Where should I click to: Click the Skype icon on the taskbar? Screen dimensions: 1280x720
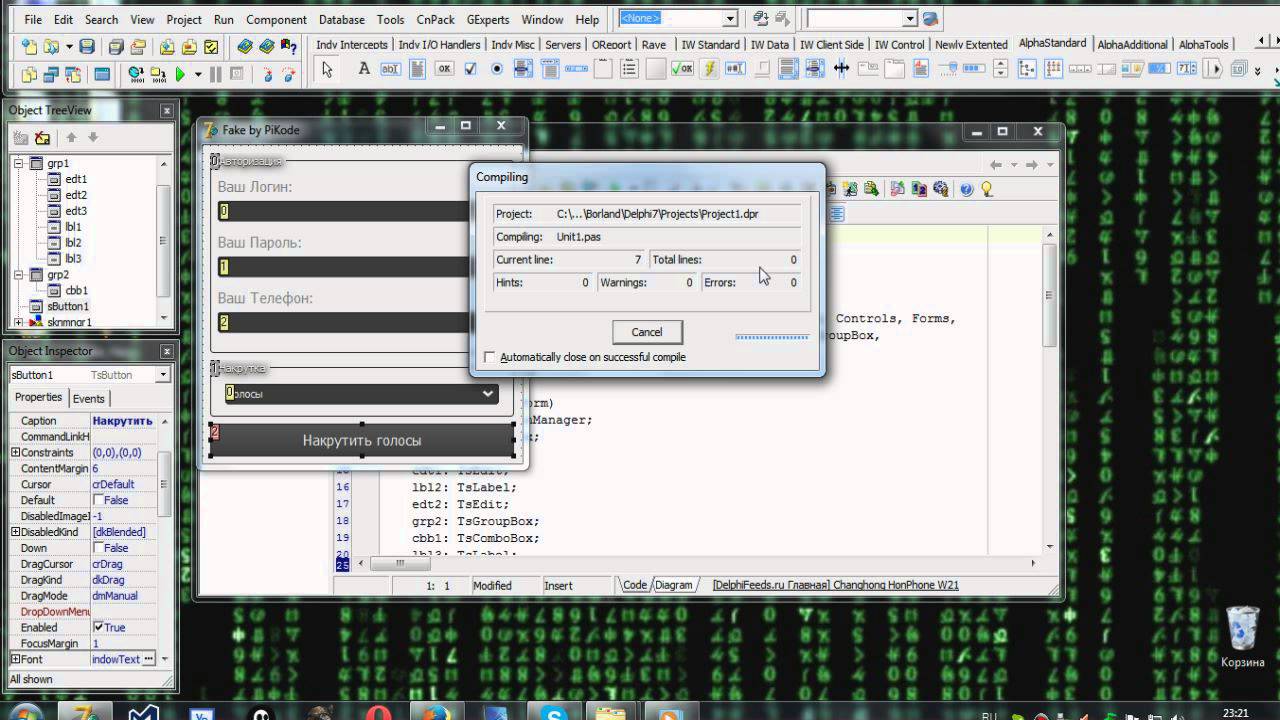click(x=553, y=713)
